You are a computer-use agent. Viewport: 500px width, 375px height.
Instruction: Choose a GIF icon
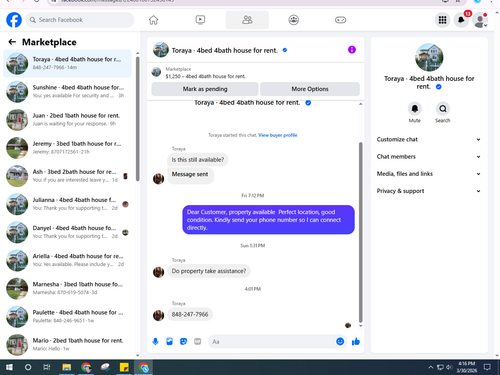198,341
